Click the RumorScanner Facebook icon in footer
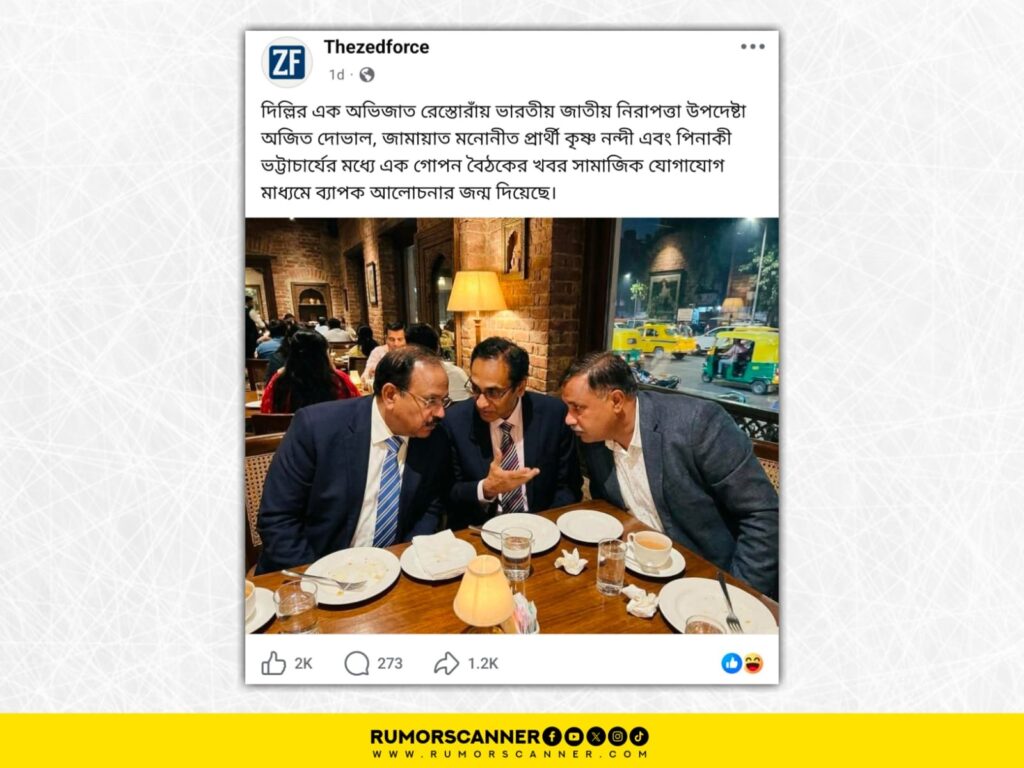 pyautogui.click(x=552, y=737)
